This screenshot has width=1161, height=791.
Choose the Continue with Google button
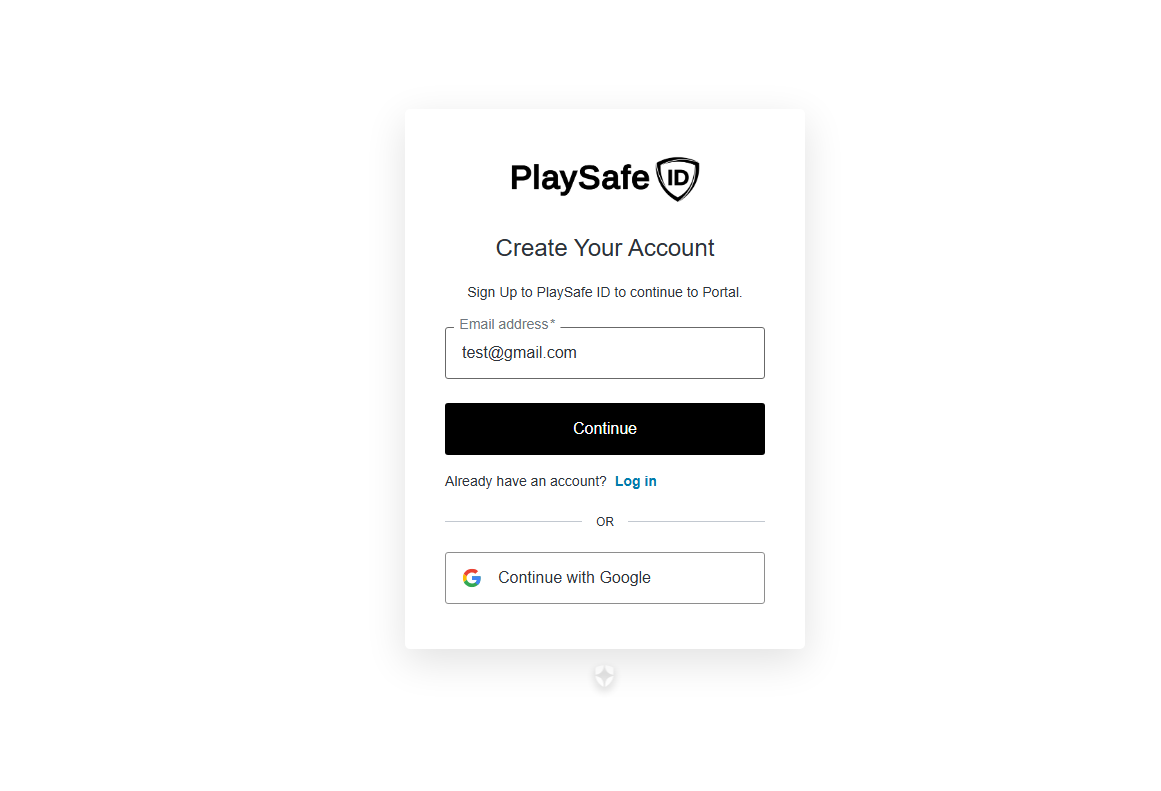(605, 578)
